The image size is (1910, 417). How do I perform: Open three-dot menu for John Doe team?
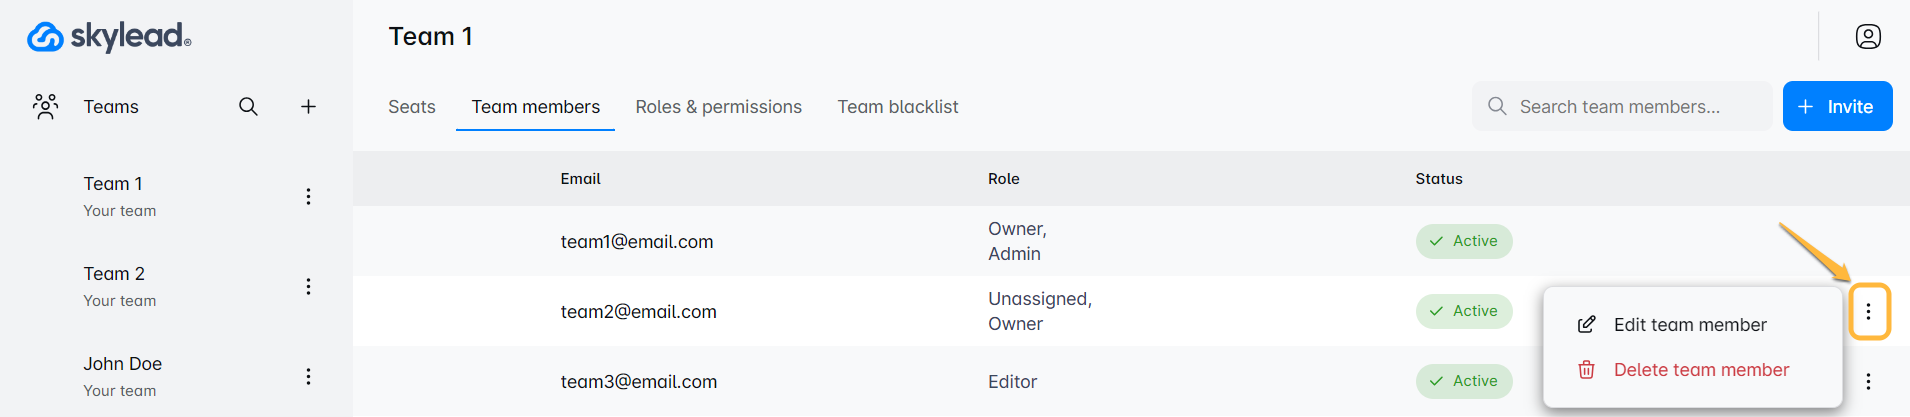(308, 377)
